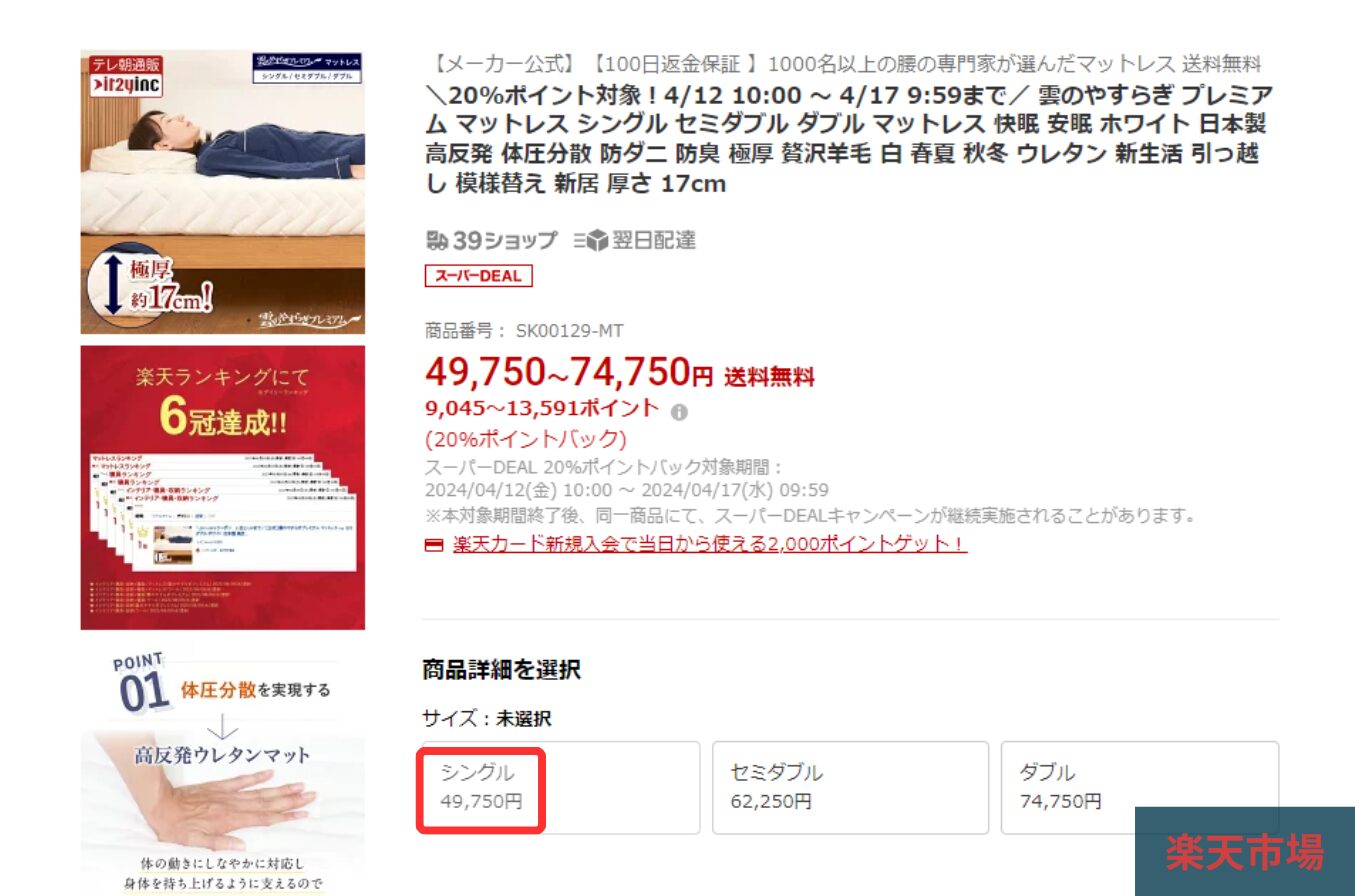This screenshot has height=896, width=1355.
Task: Click the 39ショップ truck icon
Action: (x=436, y=240)
